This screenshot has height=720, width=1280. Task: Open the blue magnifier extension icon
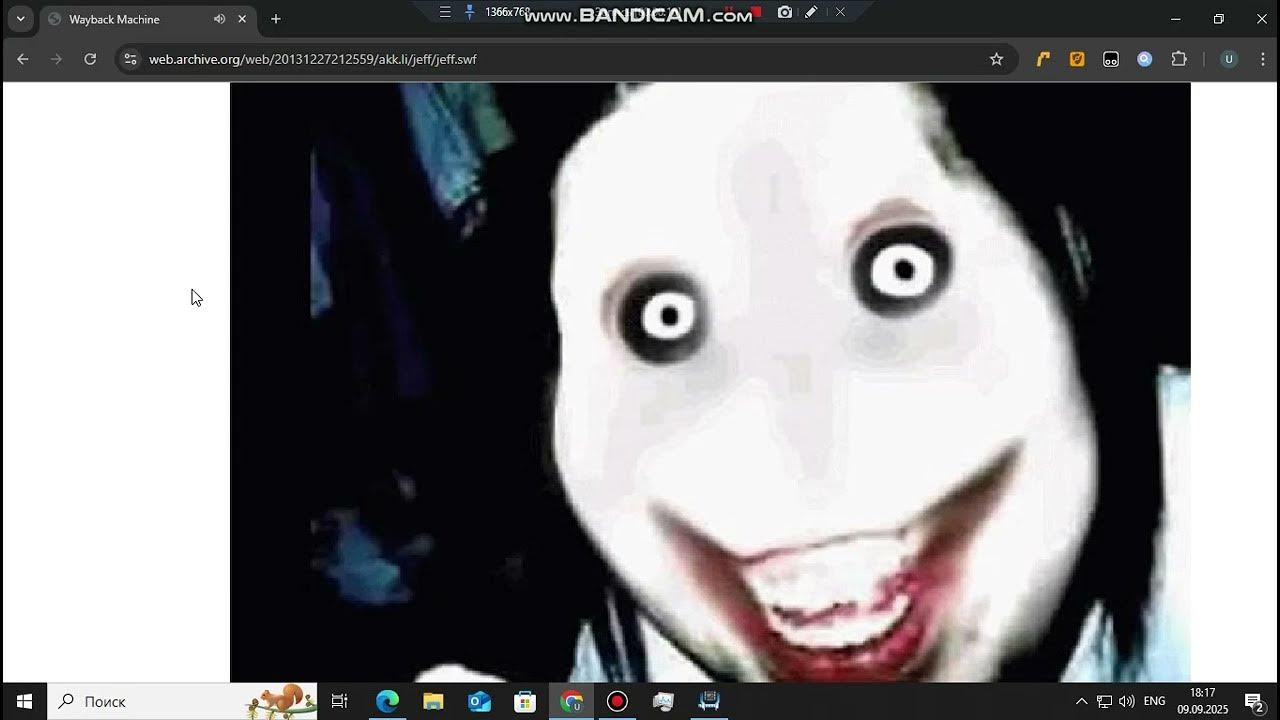[x=1145, y=59]
